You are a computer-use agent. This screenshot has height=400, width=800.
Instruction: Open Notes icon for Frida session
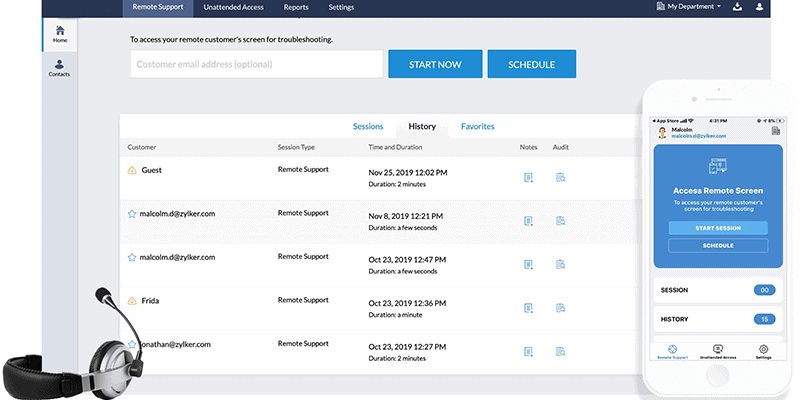point(529,308)
